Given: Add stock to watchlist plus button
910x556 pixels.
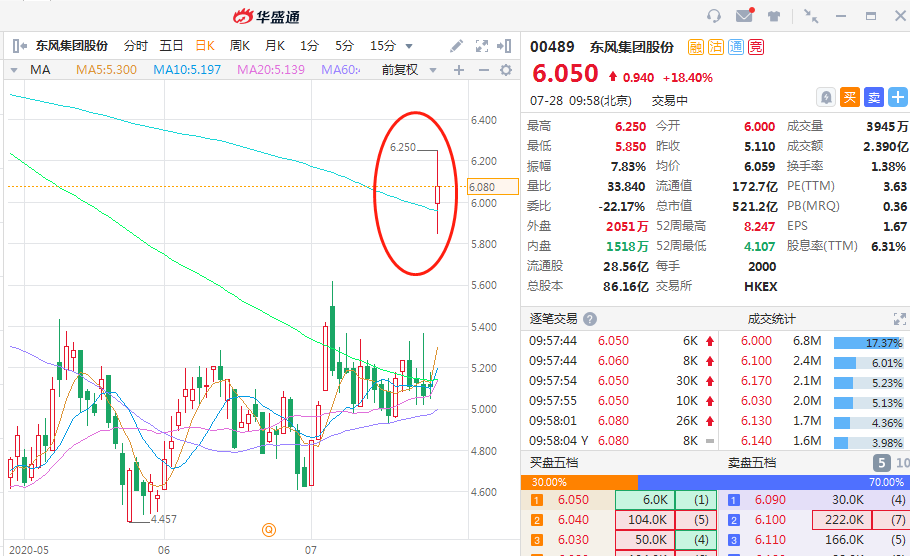Looking at the screenshot, I should click(x=898, y=97).
